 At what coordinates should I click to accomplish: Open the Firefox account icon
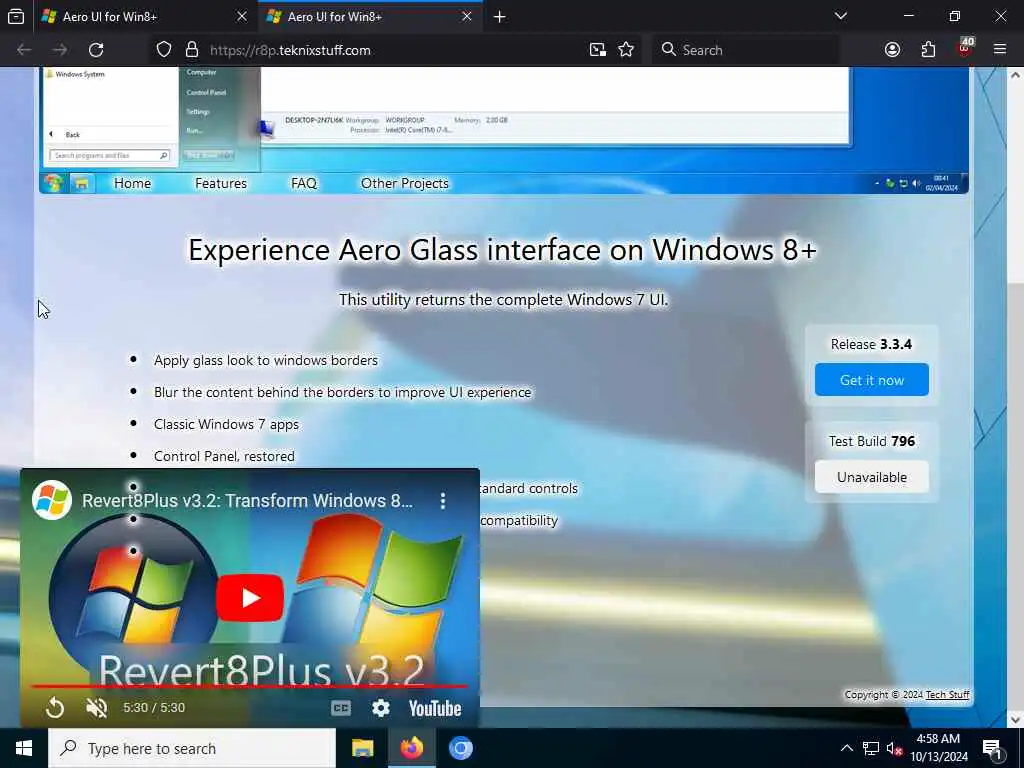point(892,50)
